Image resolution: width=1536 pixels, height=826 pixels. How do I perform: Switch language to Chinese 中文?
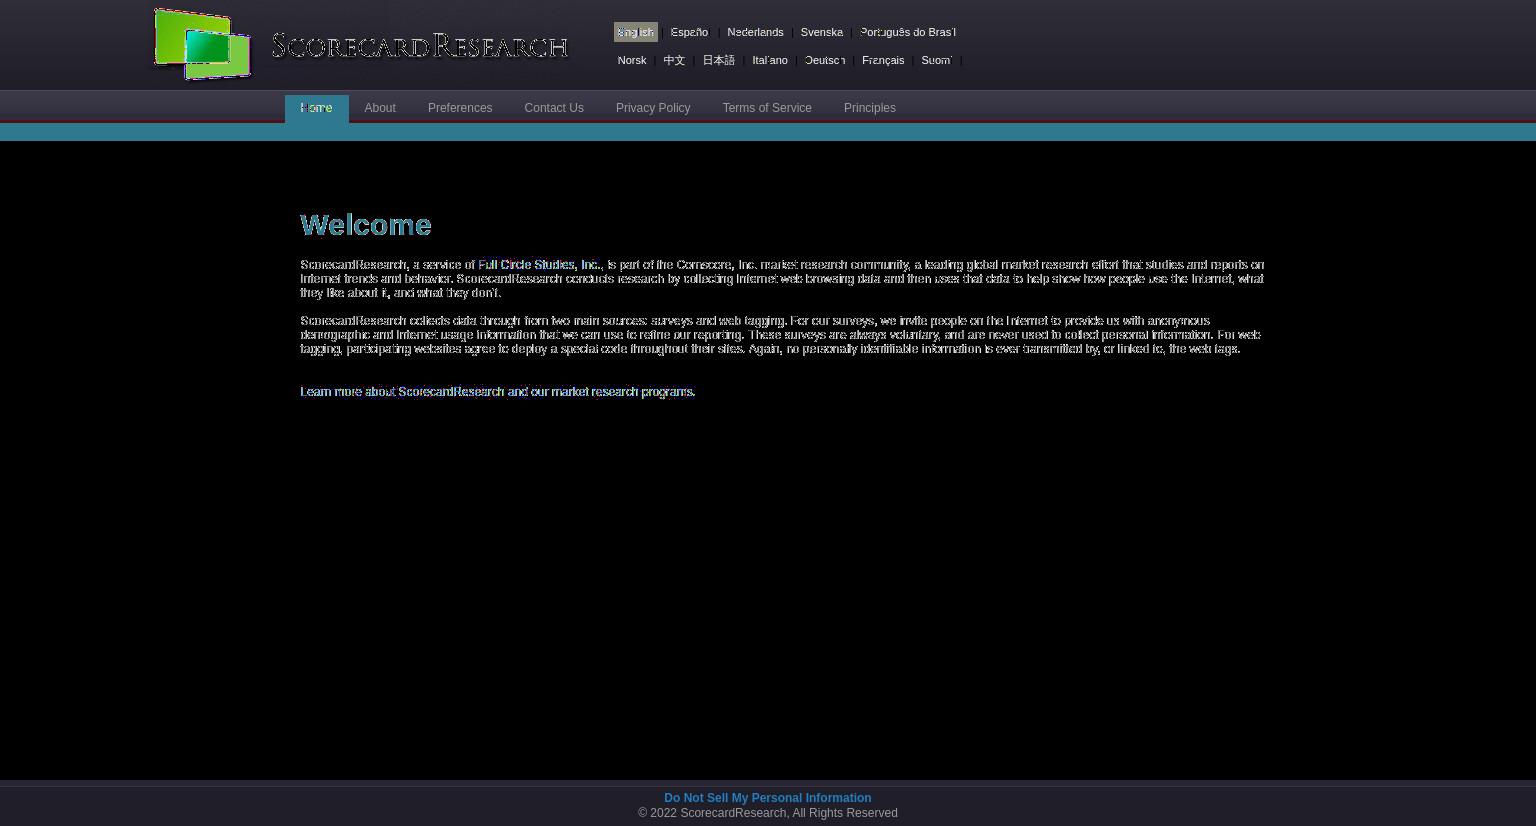(x=674, y=60)
